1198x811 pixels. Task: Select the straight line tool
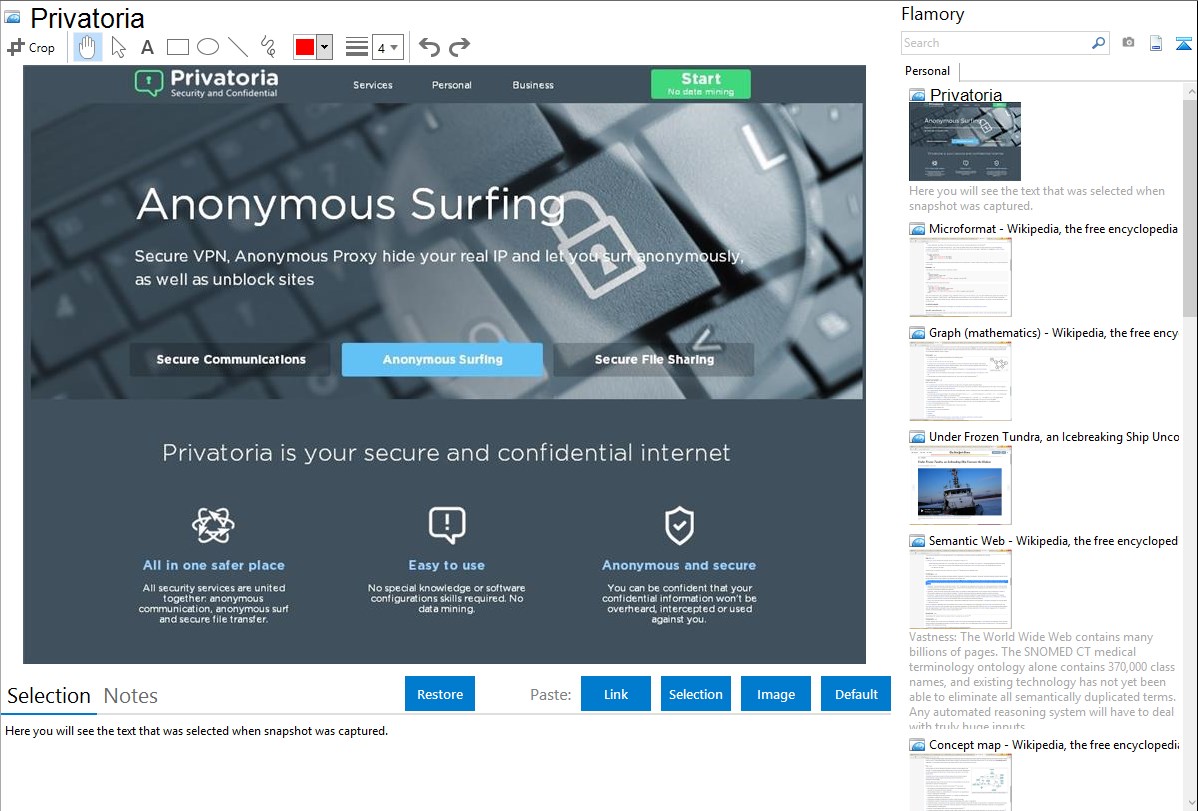click(x=238, y=47)
